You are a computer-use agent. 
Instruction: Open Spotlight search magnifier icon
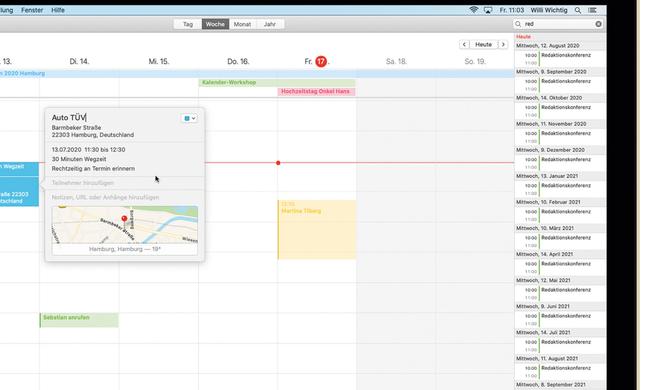578,10
